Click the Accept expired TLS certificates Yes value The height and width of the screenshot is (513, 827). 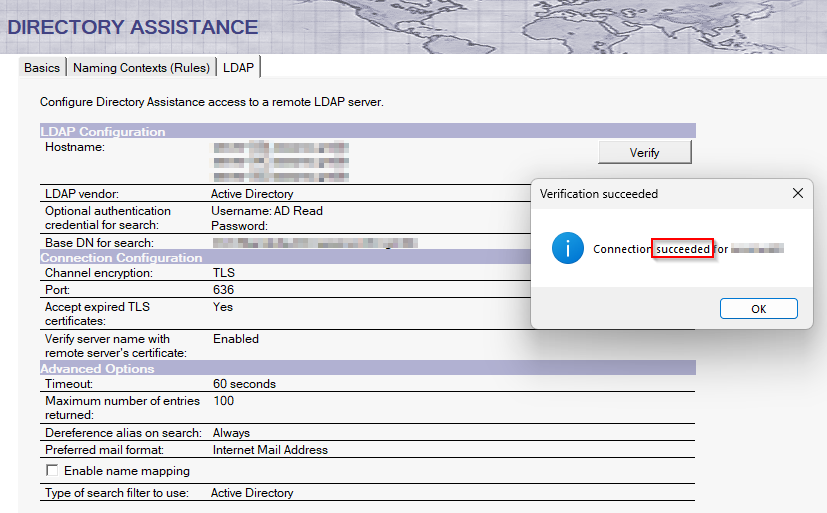pyautogui.click(x=223, y=307)
